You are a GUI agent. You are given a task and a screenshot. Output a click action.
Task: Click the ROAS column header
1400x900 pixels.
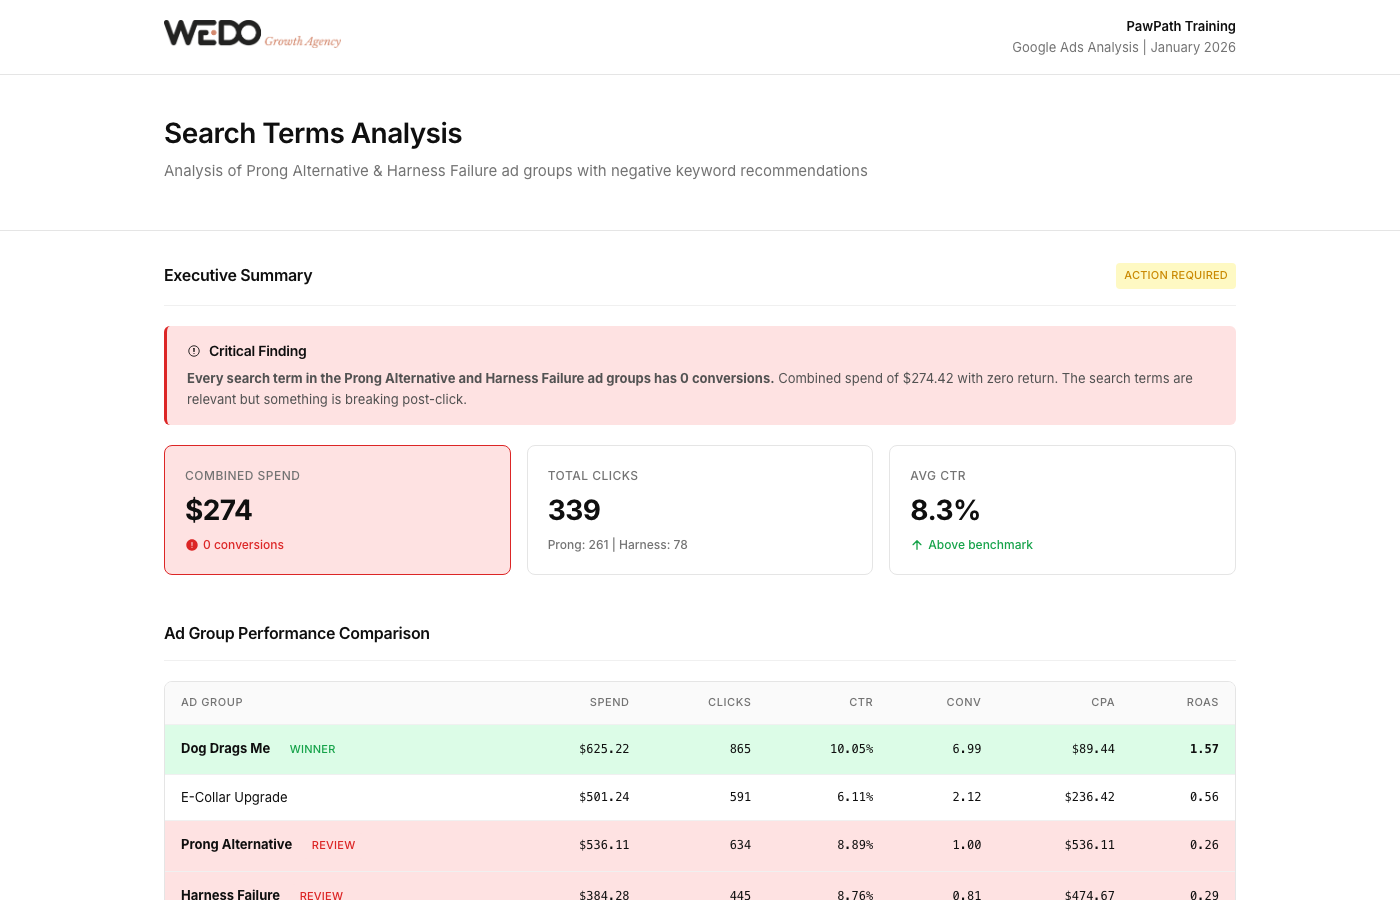pos(1202,702)
